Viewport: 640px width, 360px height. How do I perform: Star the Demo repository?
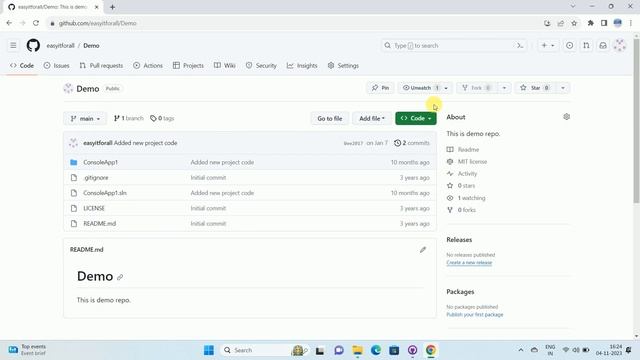click(x=535, y=88)
